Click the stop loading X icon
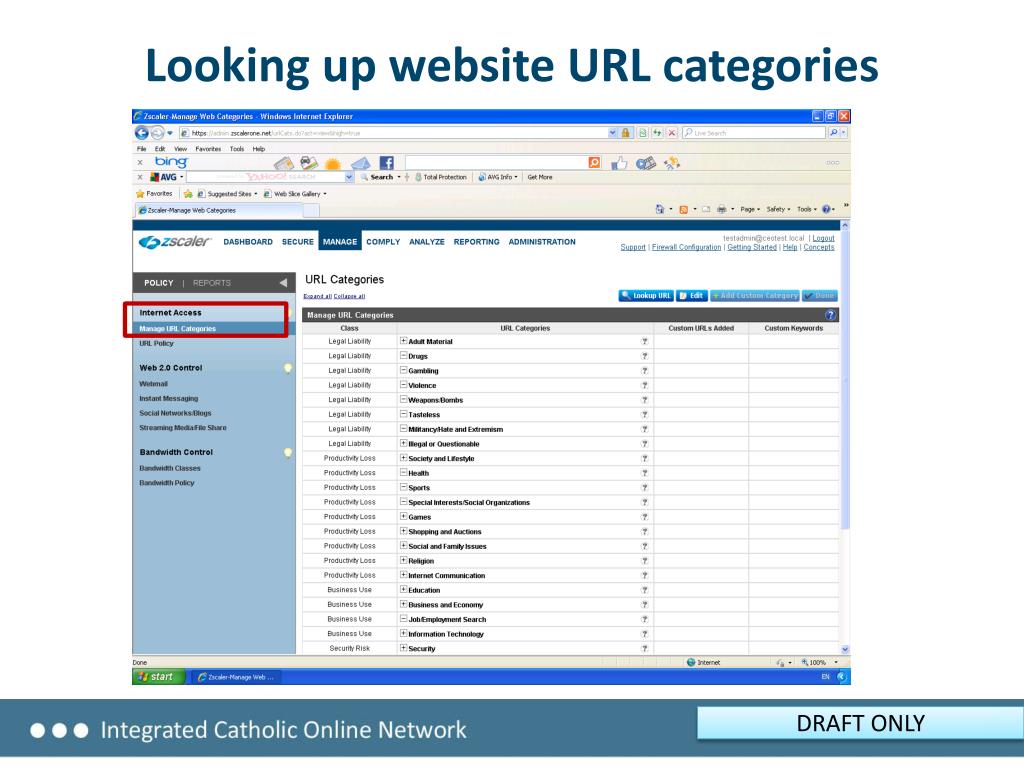Viewport: 1024px width, 768px height. click(671, 133)
